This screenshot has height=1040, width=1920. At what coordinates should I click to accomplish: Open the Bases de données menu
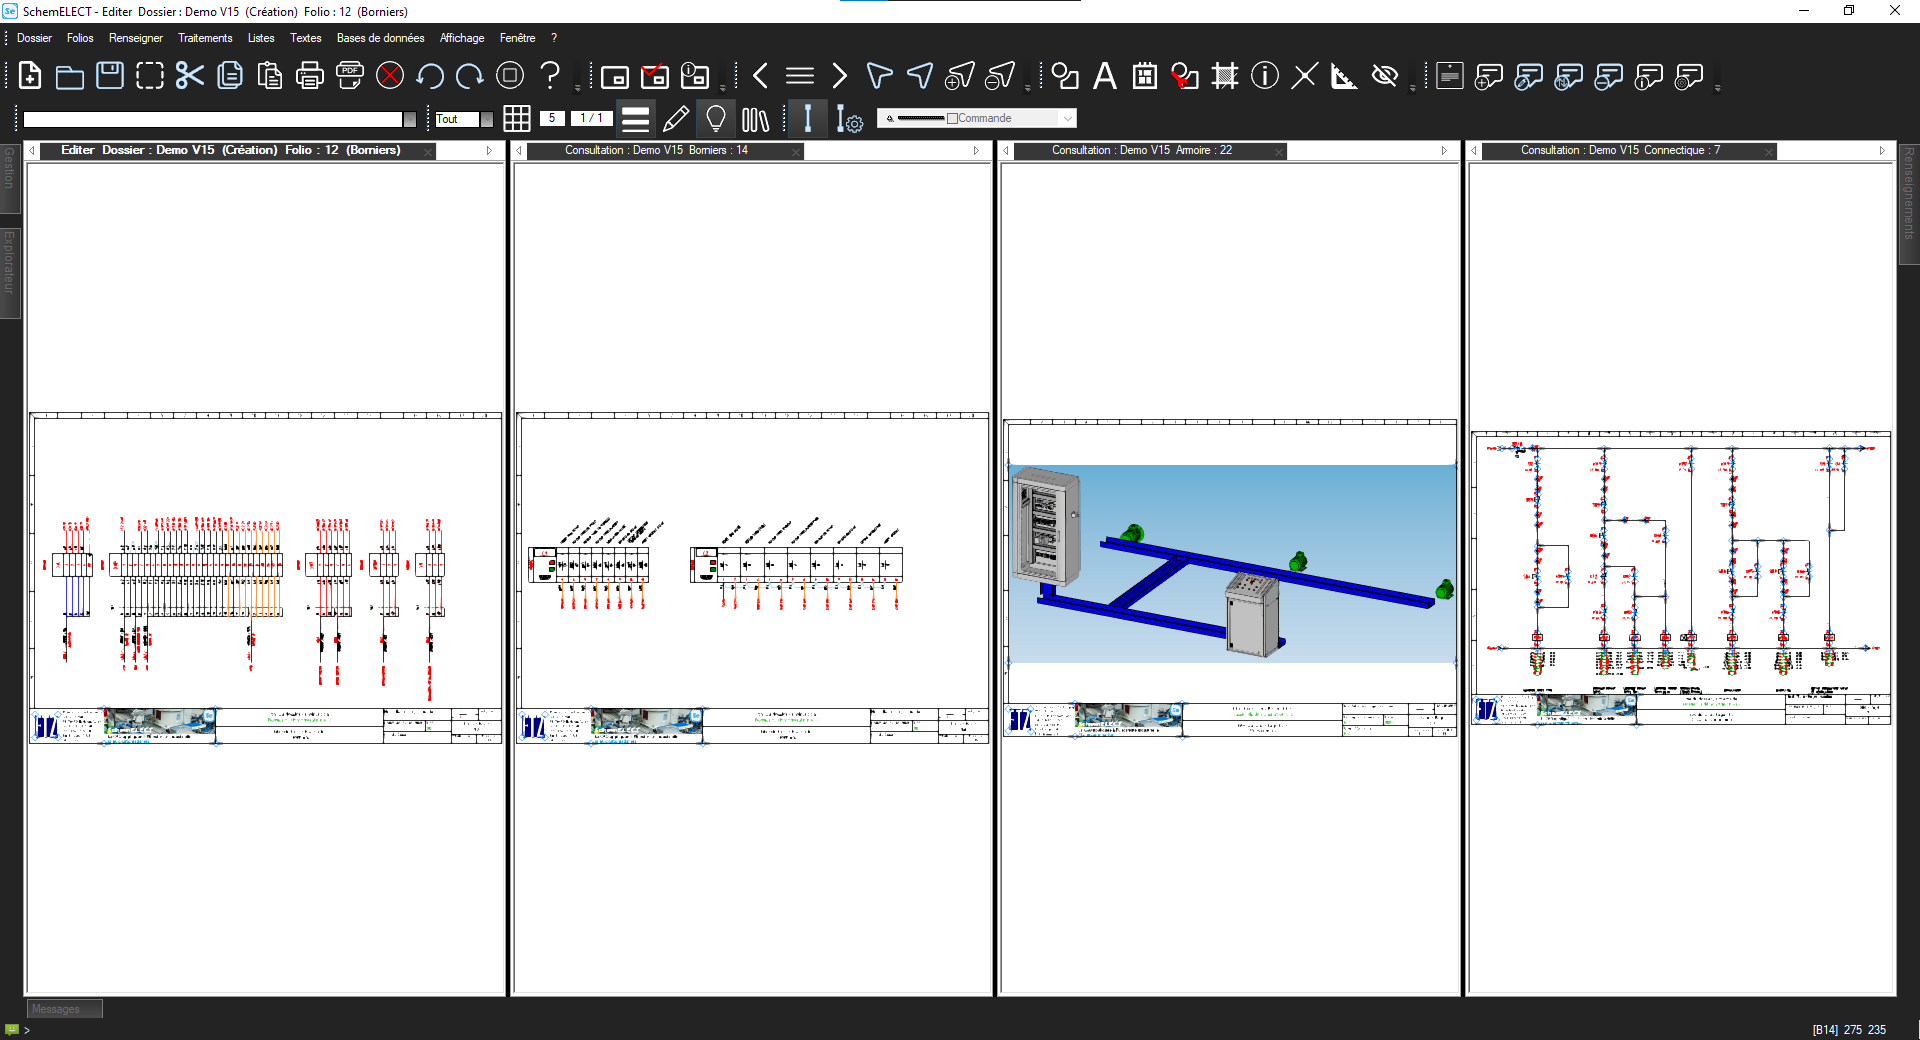(380, 38)
